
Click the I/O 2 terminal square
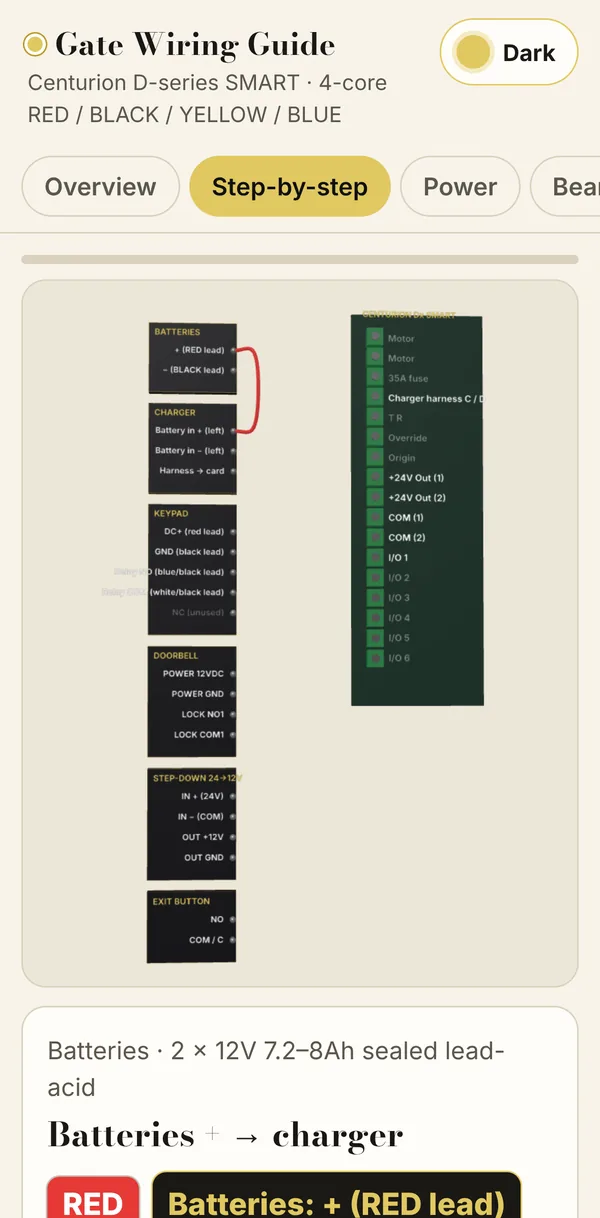click(375, 578)
